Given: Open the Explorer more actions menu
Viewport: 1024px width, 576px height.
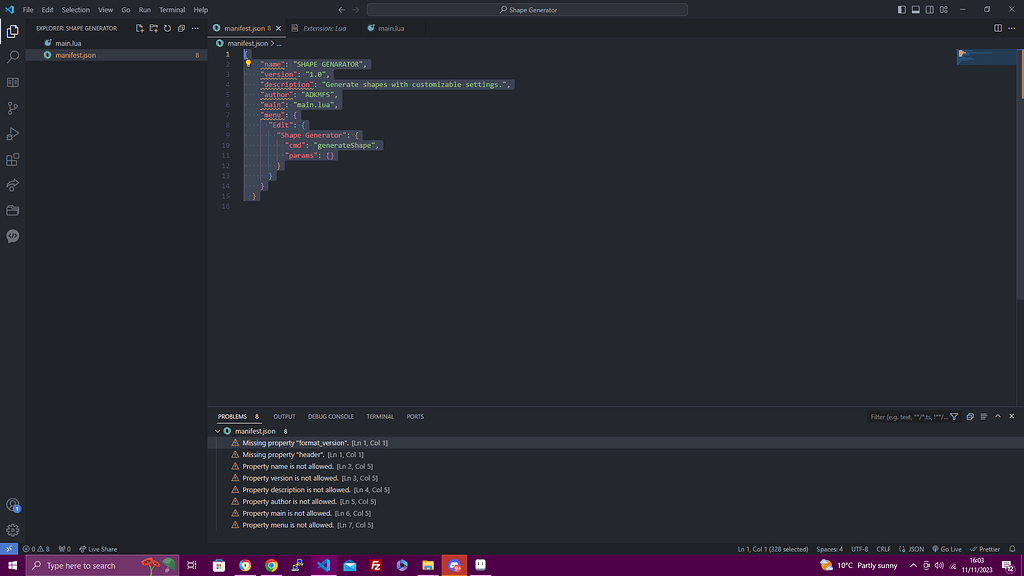Looking at the screenshot, I should coord(194,28).
